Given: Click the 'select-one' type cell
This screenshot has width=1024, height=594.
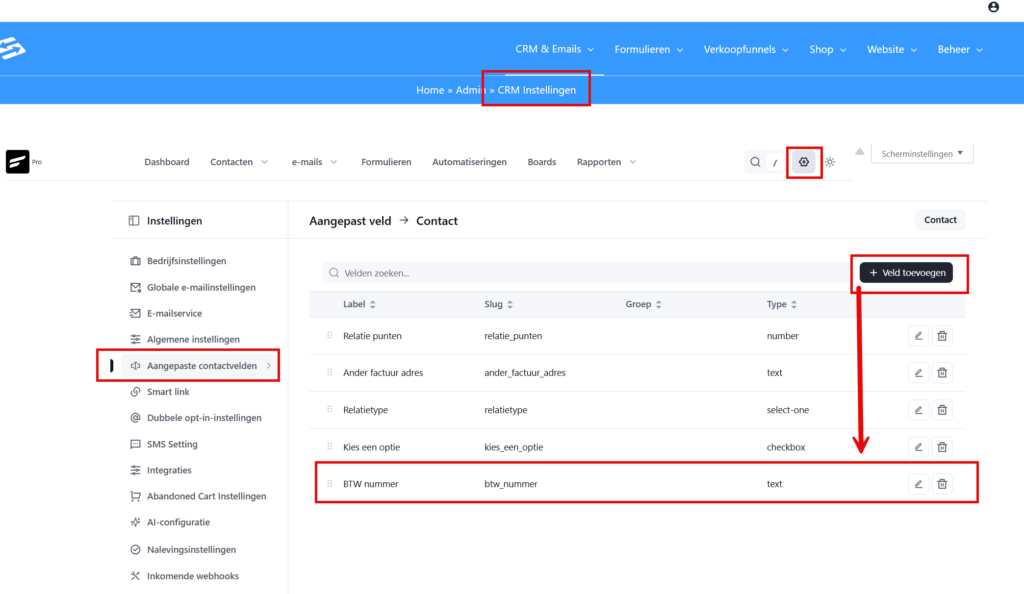Looking at the screenshot, I should point(788,410).
